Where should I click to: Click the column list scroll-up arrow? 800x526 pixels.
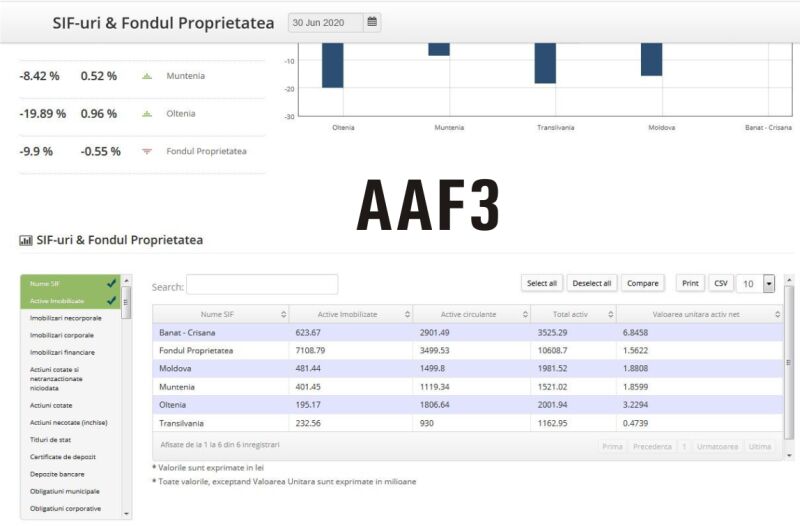pyautogui.click(x=127, y=280)
